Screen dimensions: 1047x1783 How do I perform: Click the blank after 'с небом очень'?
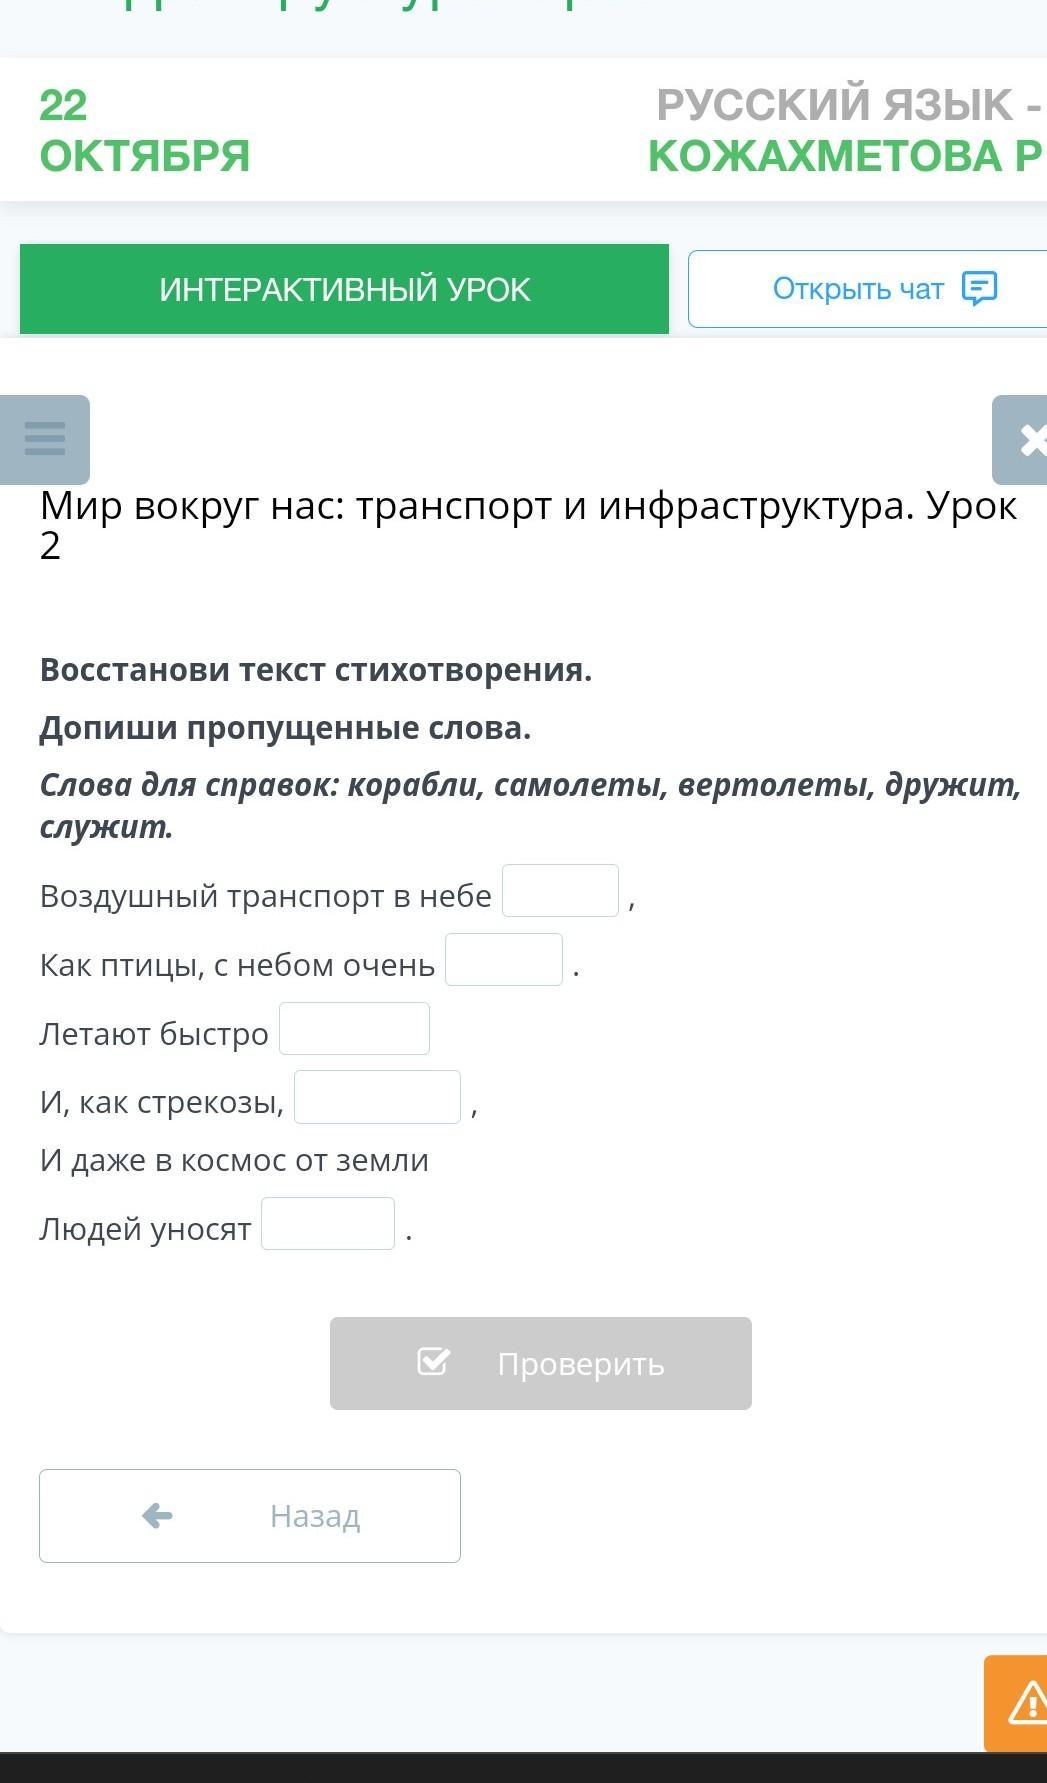tap(503, 960)
